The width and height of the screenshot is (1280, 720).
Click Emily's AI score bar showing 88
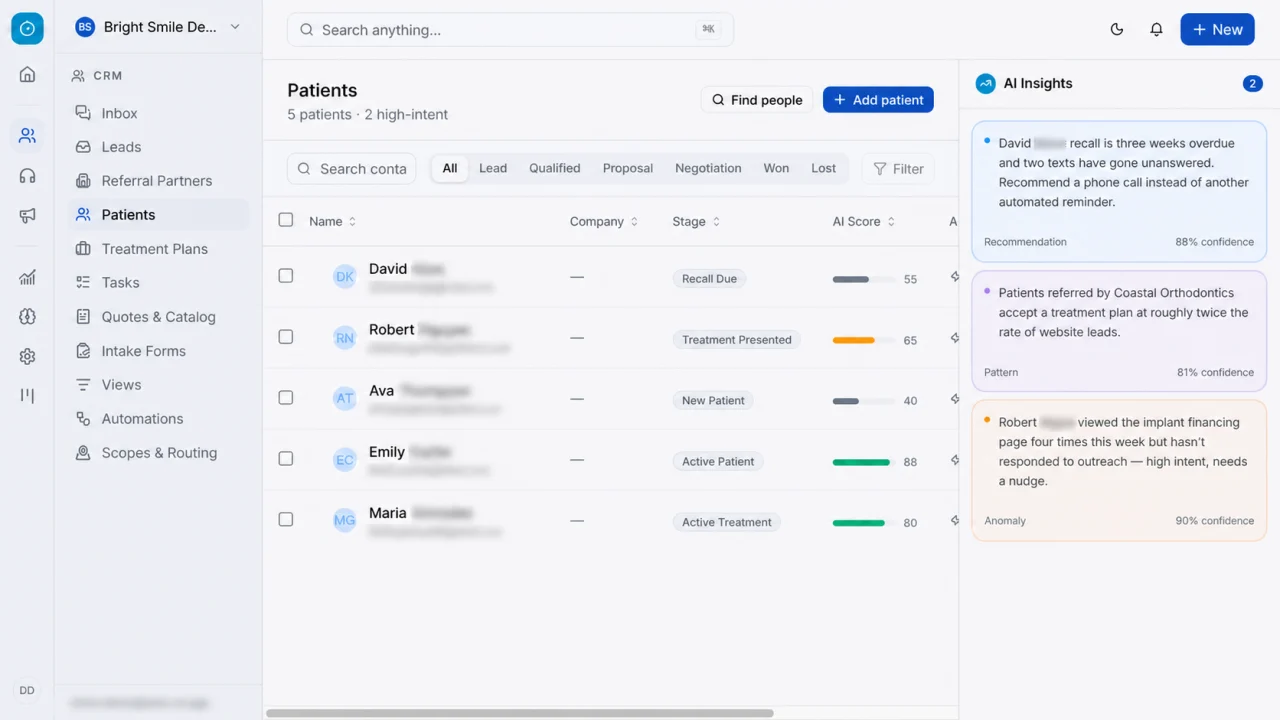pyautogui.click(x=864, y=462)
